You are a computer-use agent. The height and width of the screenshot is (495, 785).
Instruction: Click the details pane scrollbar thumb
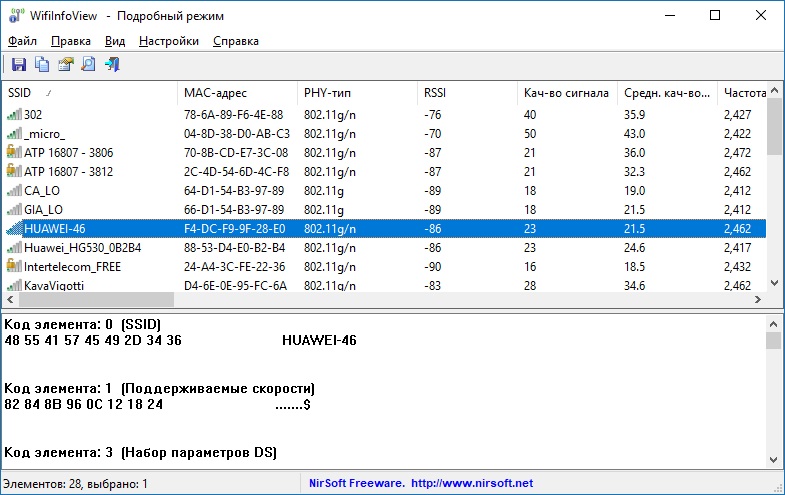pos(774,340)
